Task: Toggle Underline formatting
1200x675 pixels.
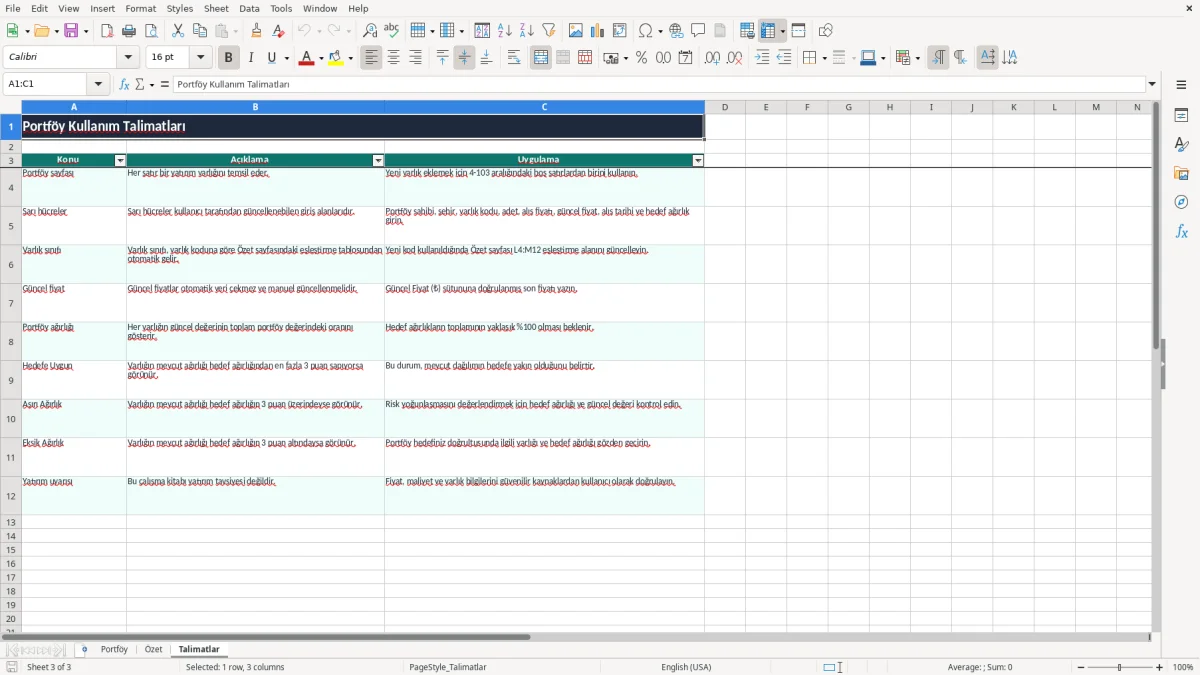Action: tap(272, 58)
